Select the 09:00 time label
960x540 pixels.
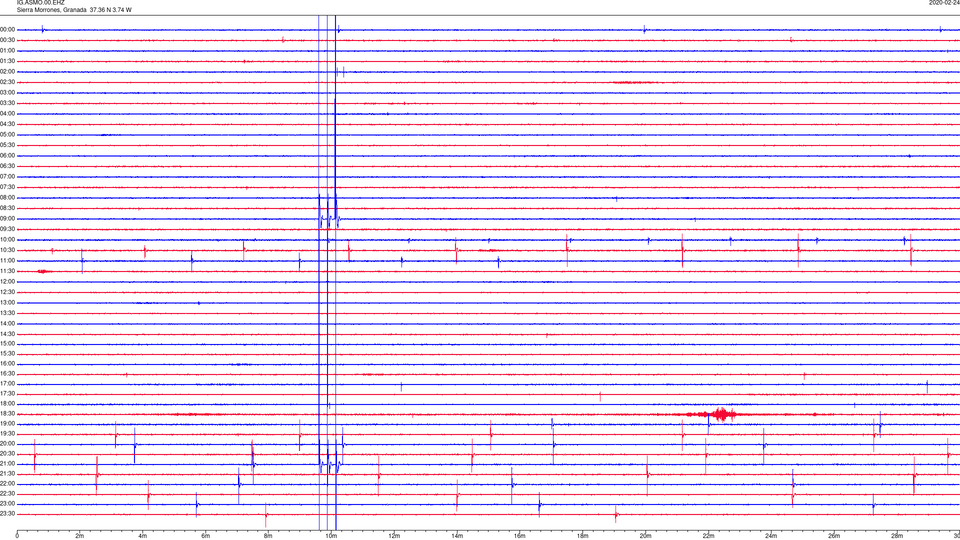(8, 219)
